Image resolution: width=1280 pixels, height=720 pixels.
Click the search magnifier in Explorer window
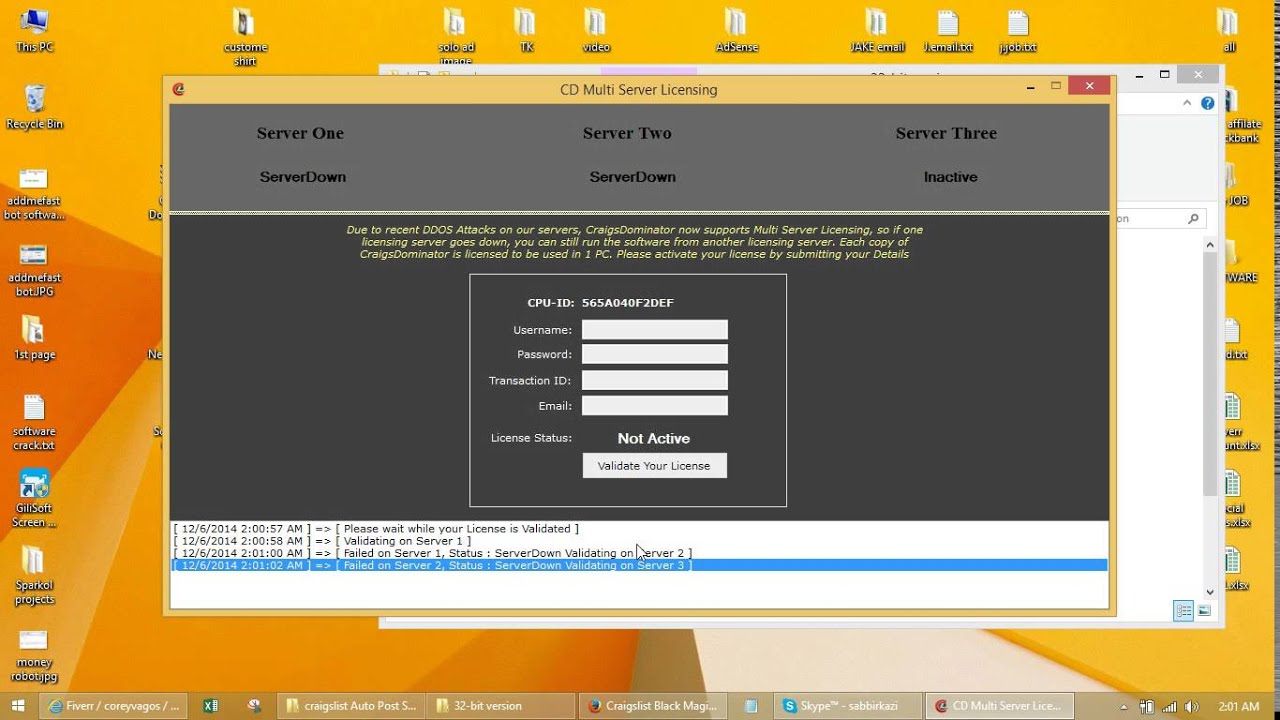pos(1193,218)
